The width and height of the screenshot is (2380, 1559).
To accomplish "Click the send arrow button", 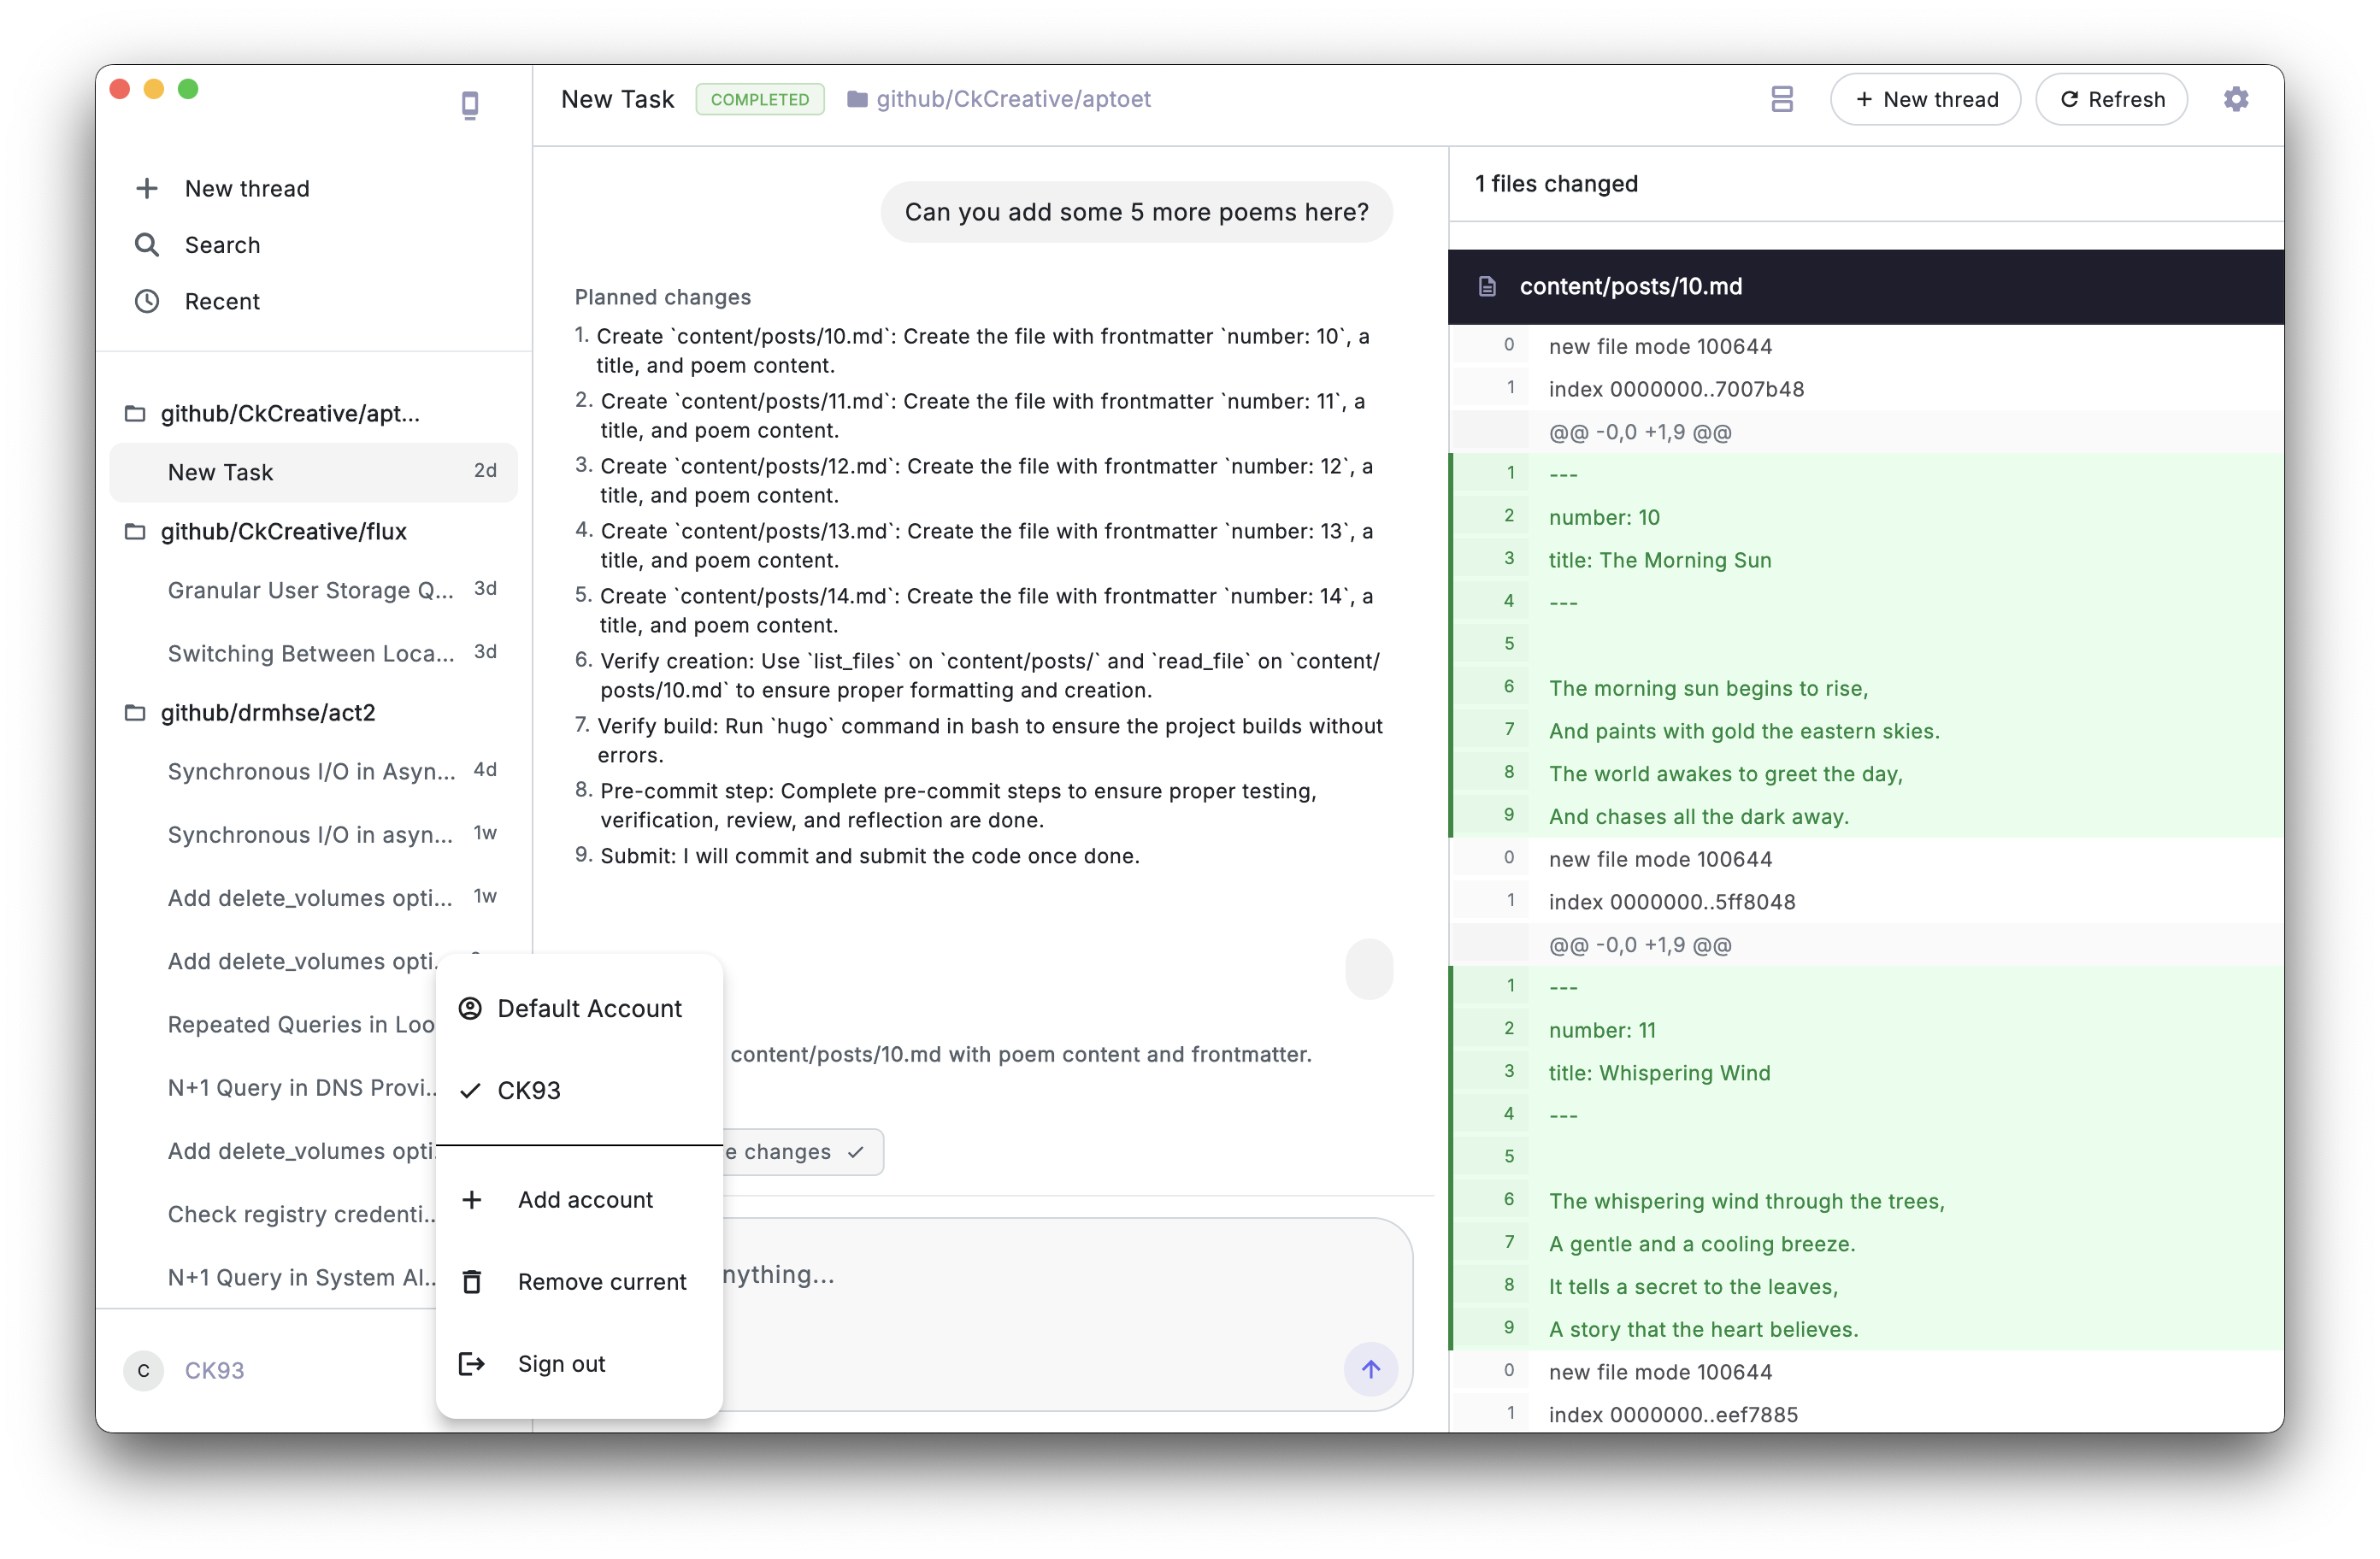I will point(1370,1369).
